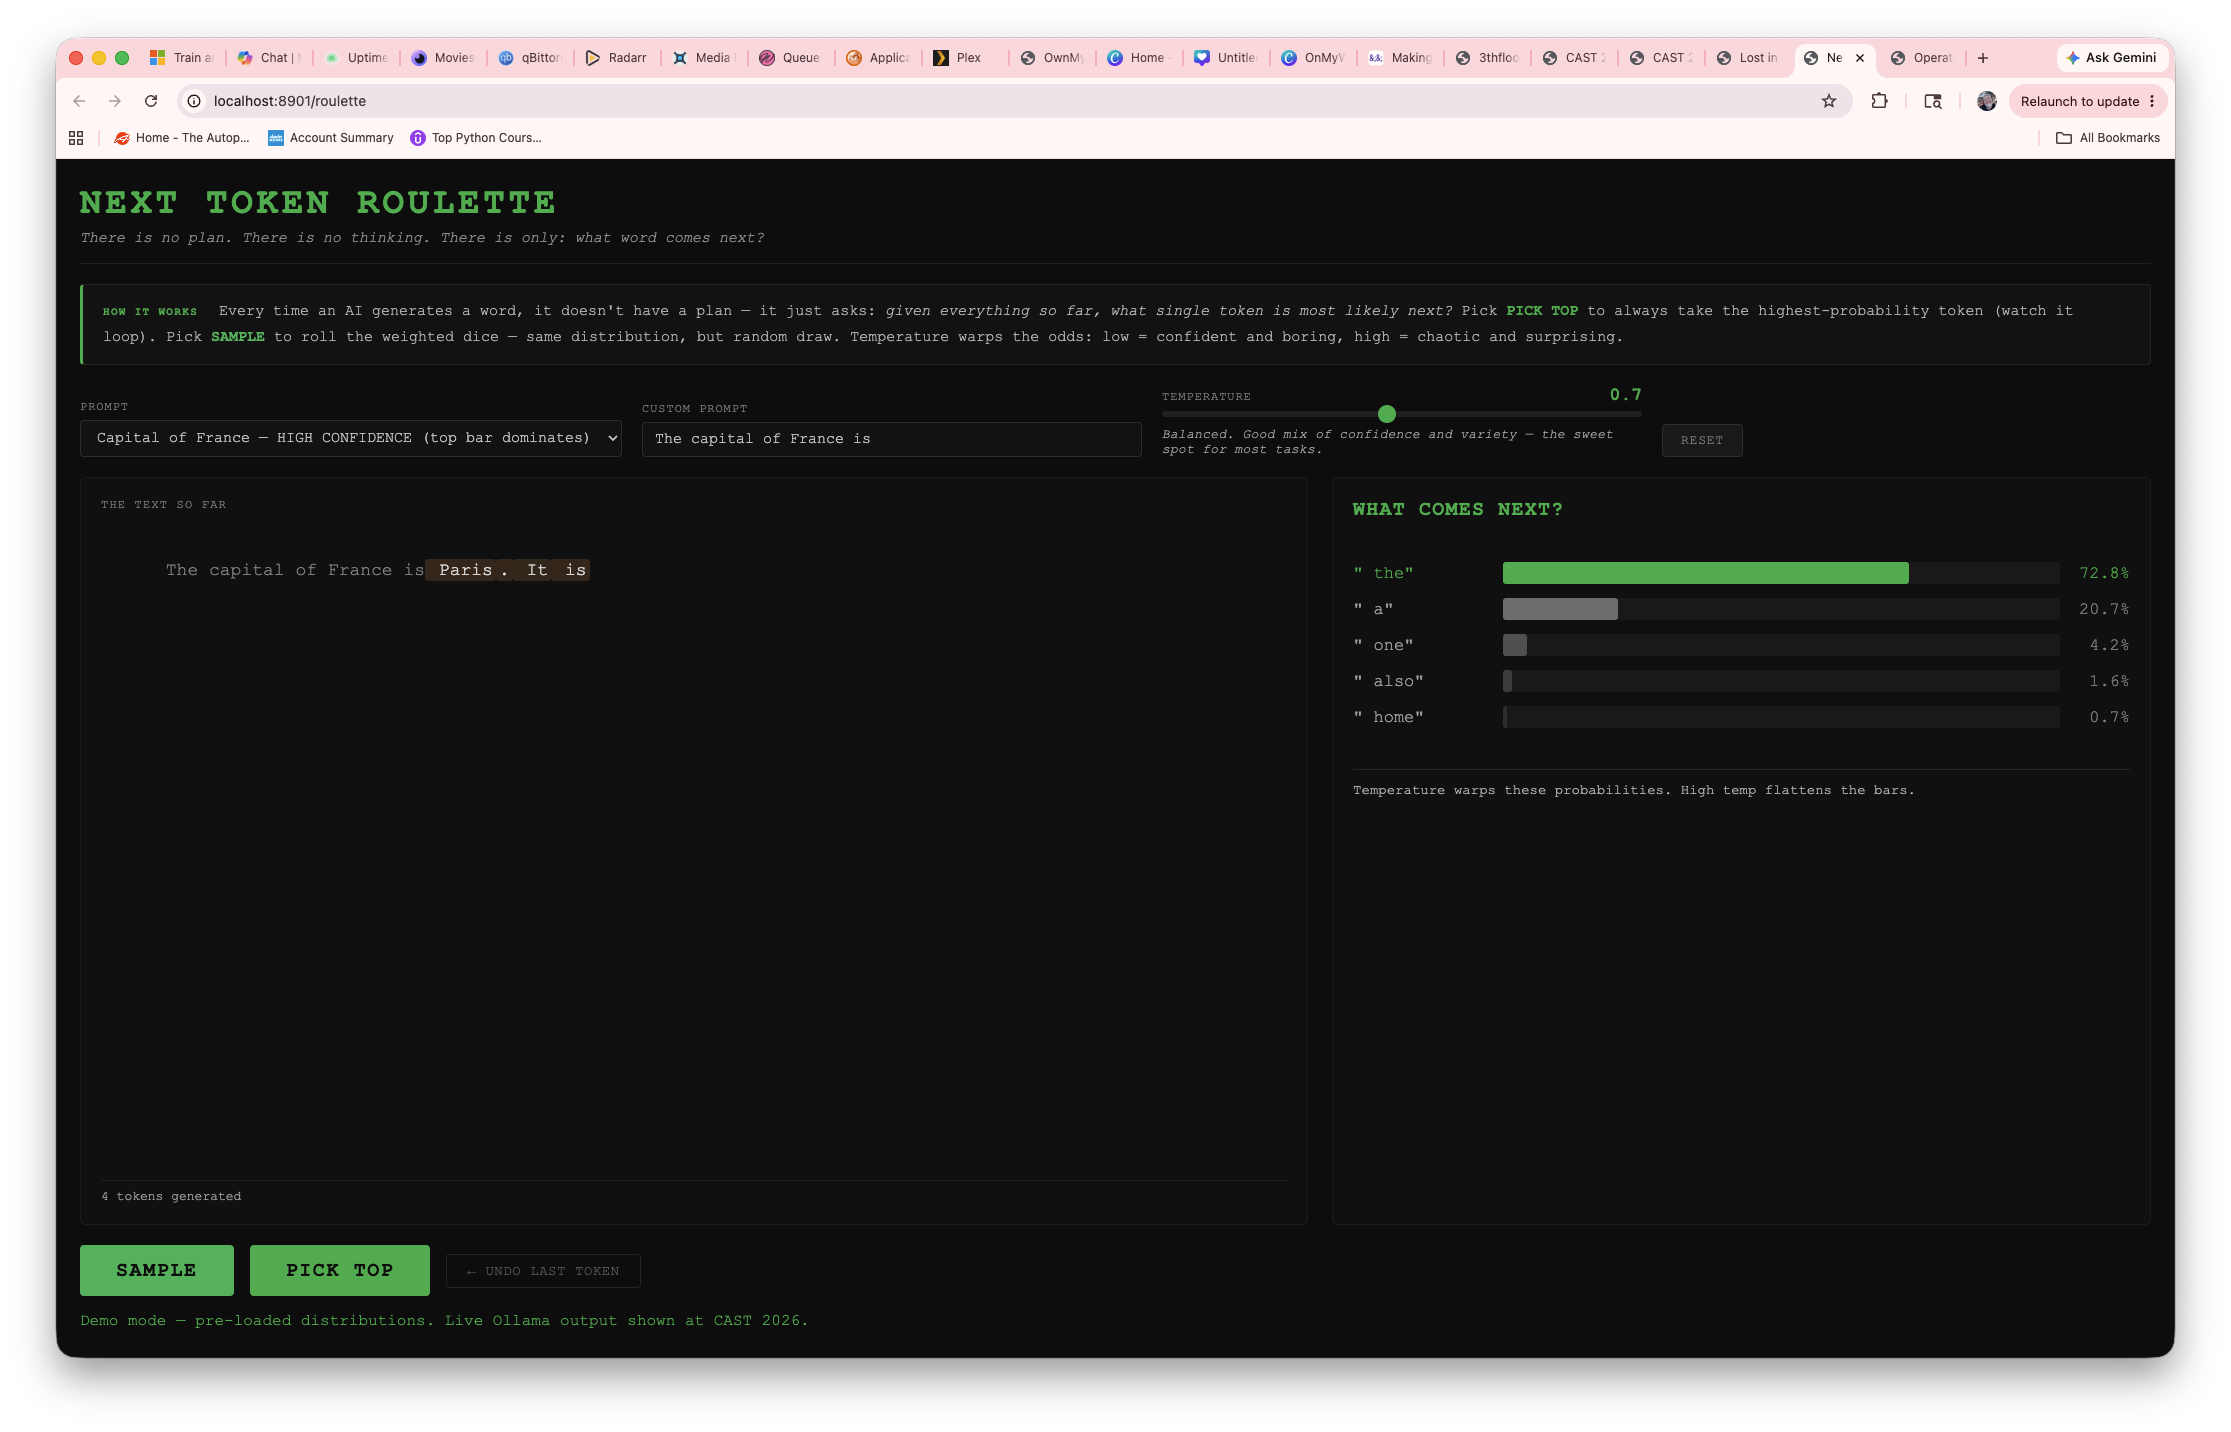Click Ask Gemini button

pos(2111,58)
